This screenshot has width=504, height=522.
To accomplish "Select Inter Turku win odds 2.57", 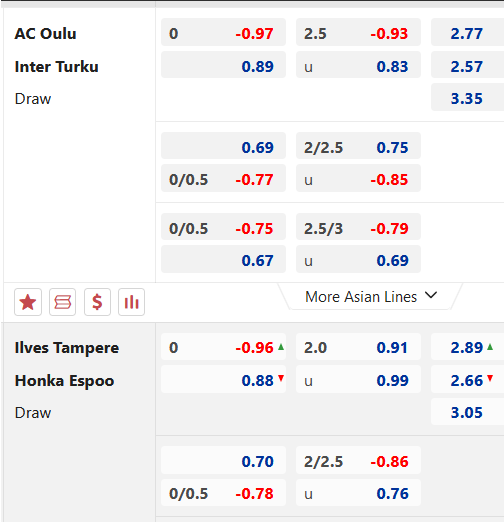I will (467, 66).
